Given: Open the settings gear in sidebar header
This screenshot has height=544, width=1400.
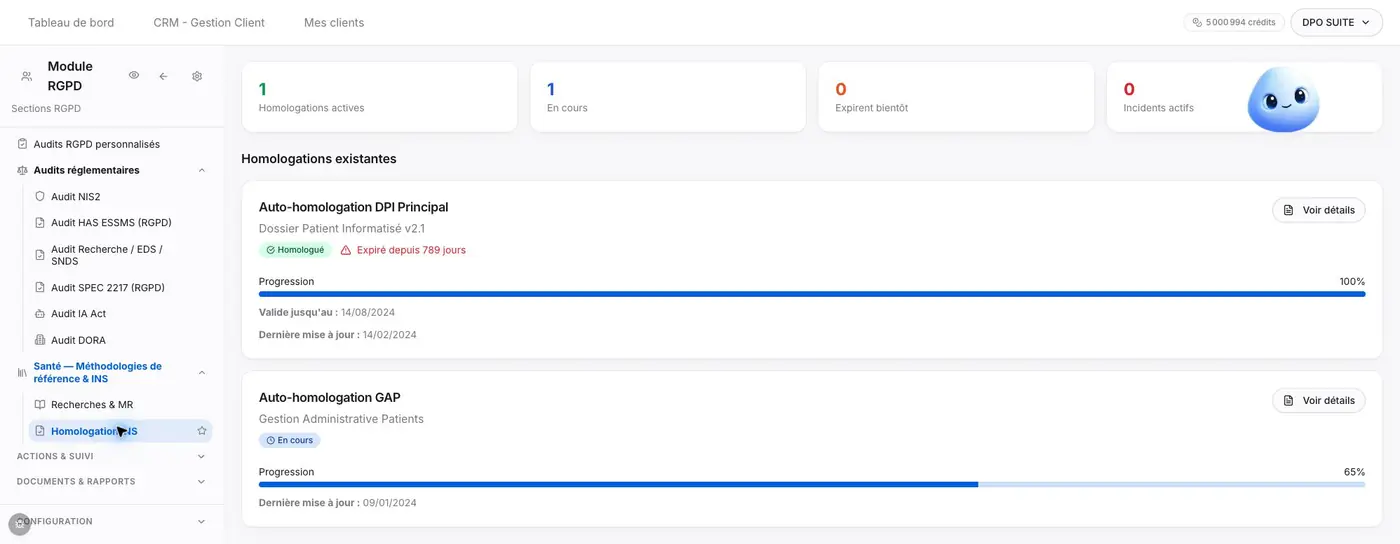Looking at the screenshot, I should coord(197,76).
